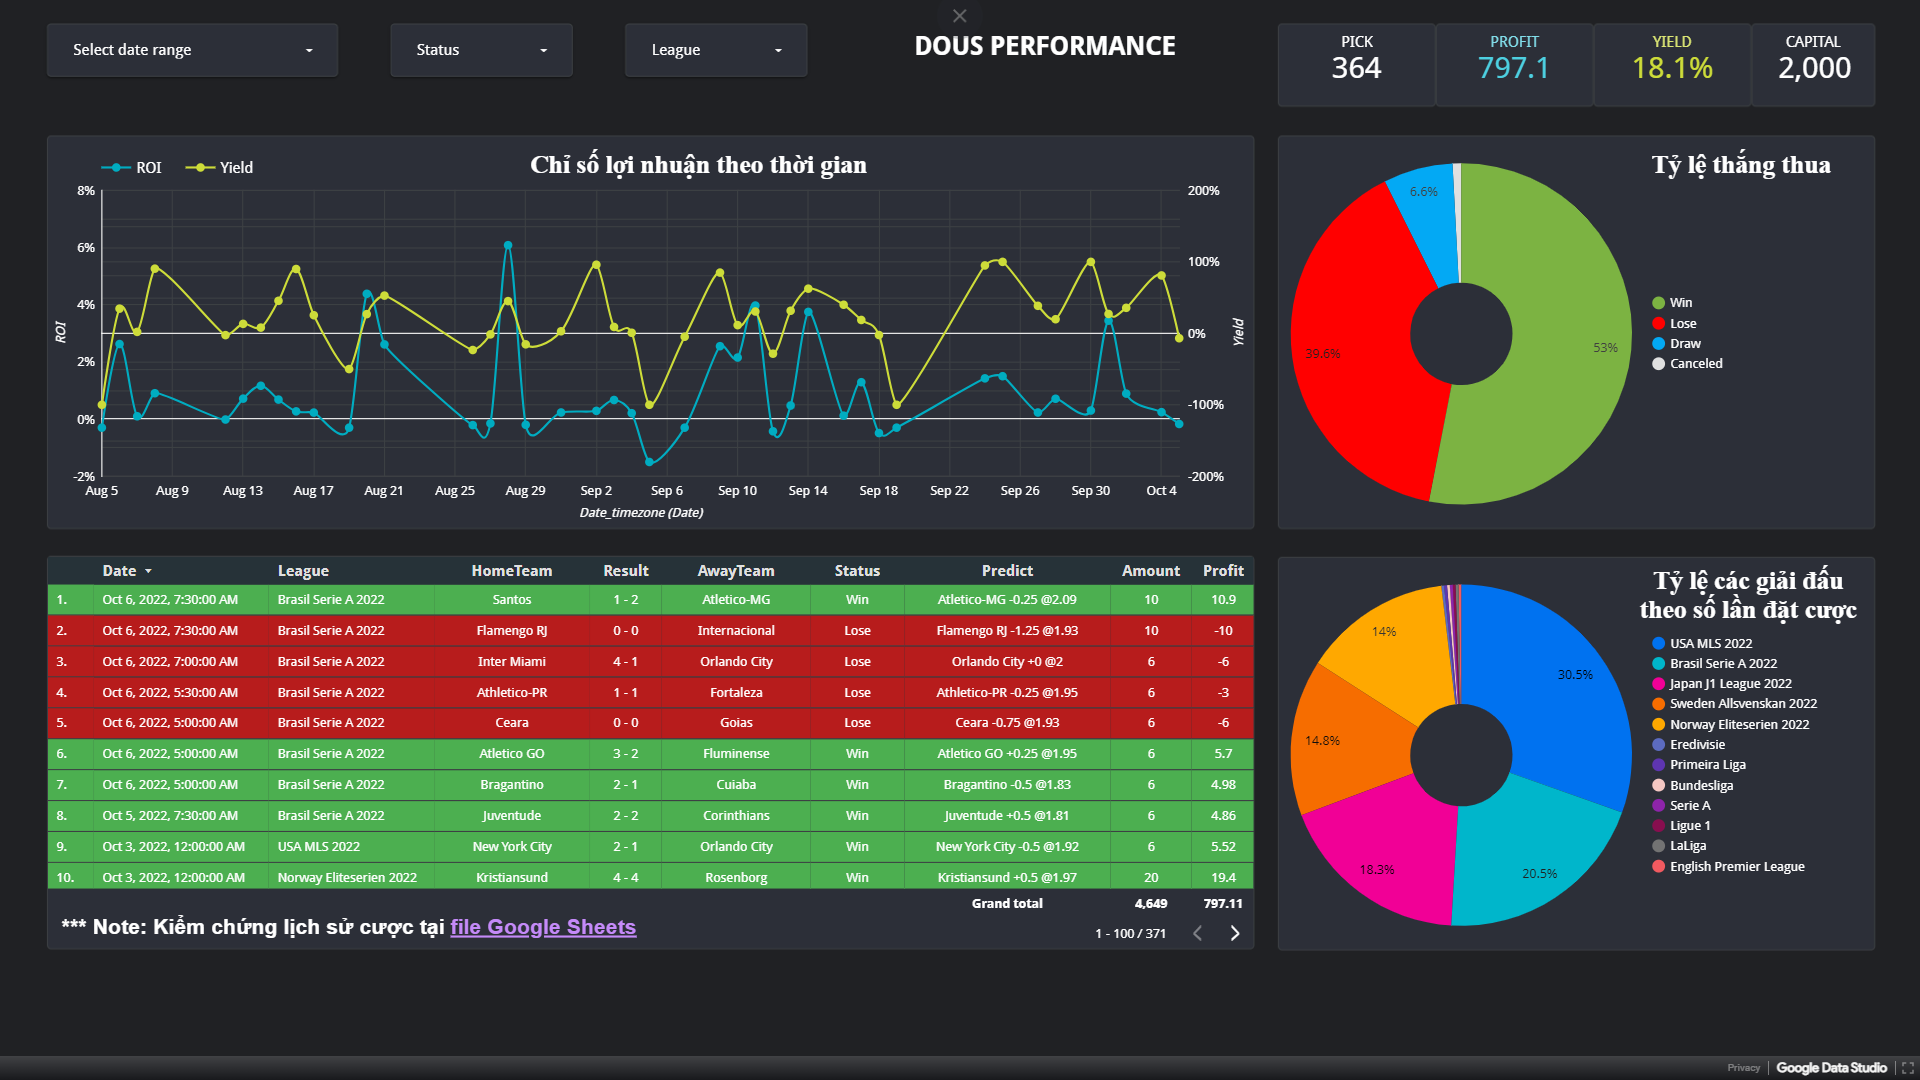Open the Status filter dropdown
1920x1080 pixels.
[x=481, y=50]
